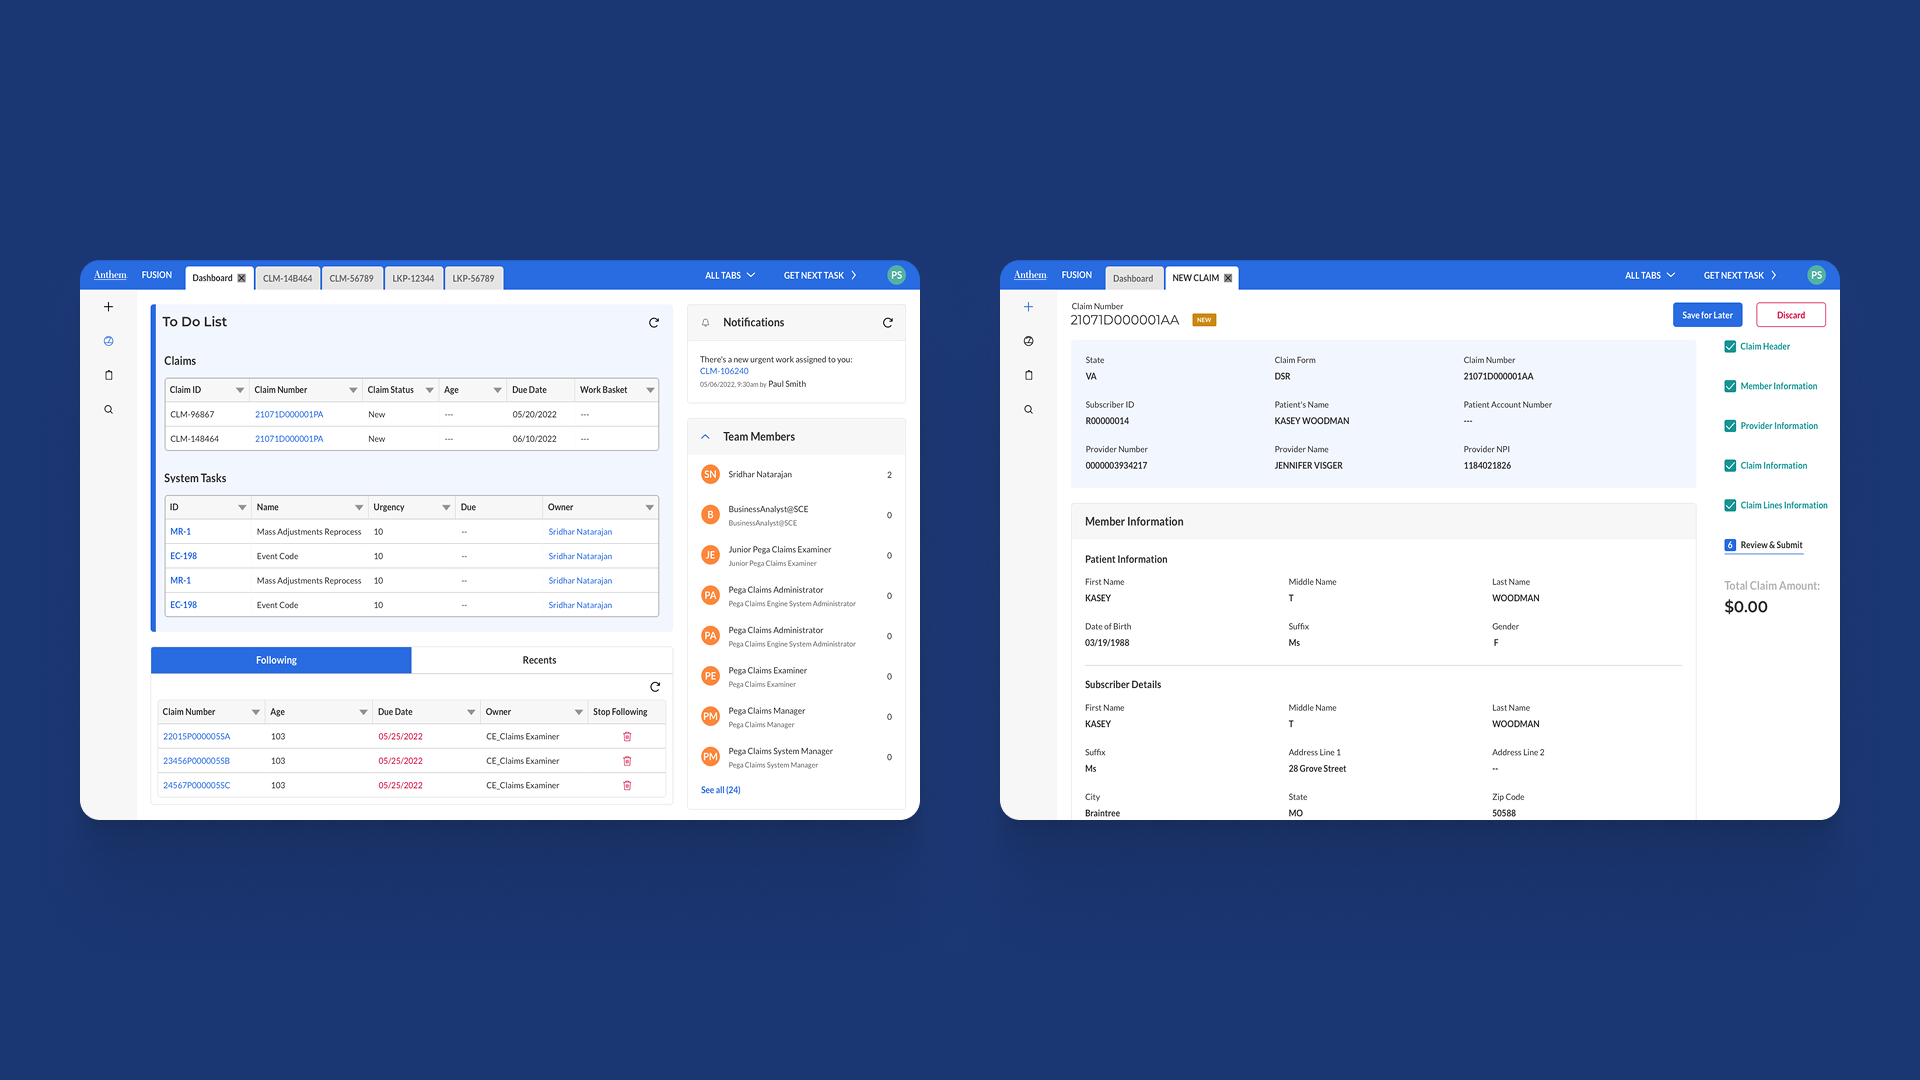Toggle the Provider Information checkbox
Screen dimensions: 1920x1080
pos(1730,426)
